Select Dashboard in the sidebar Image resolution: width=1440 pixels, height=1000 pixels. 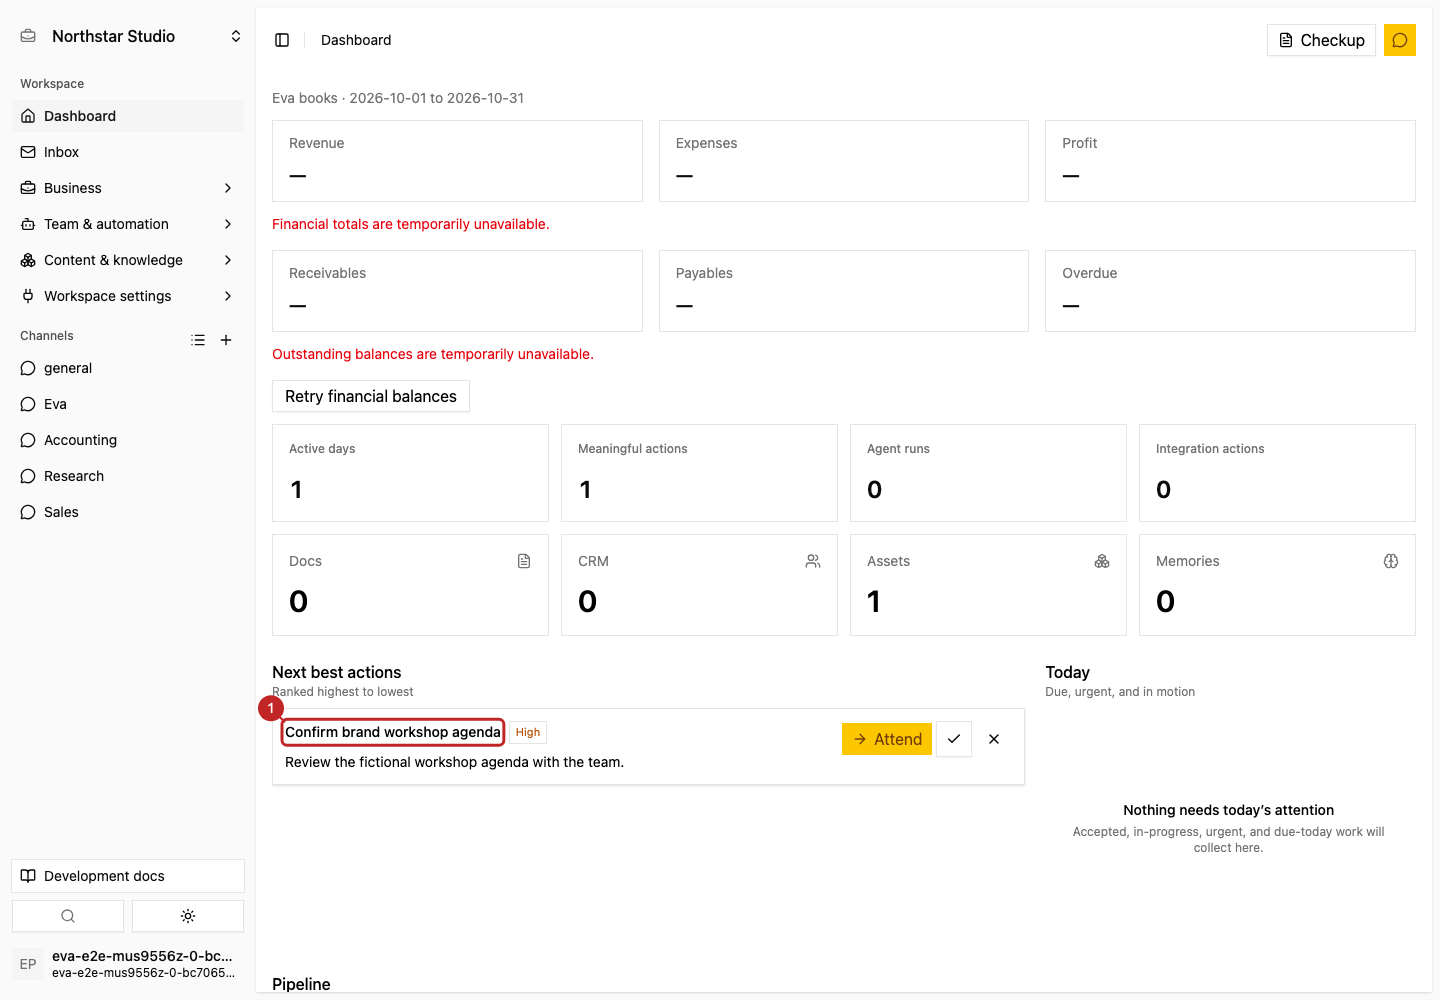(128, 116)
